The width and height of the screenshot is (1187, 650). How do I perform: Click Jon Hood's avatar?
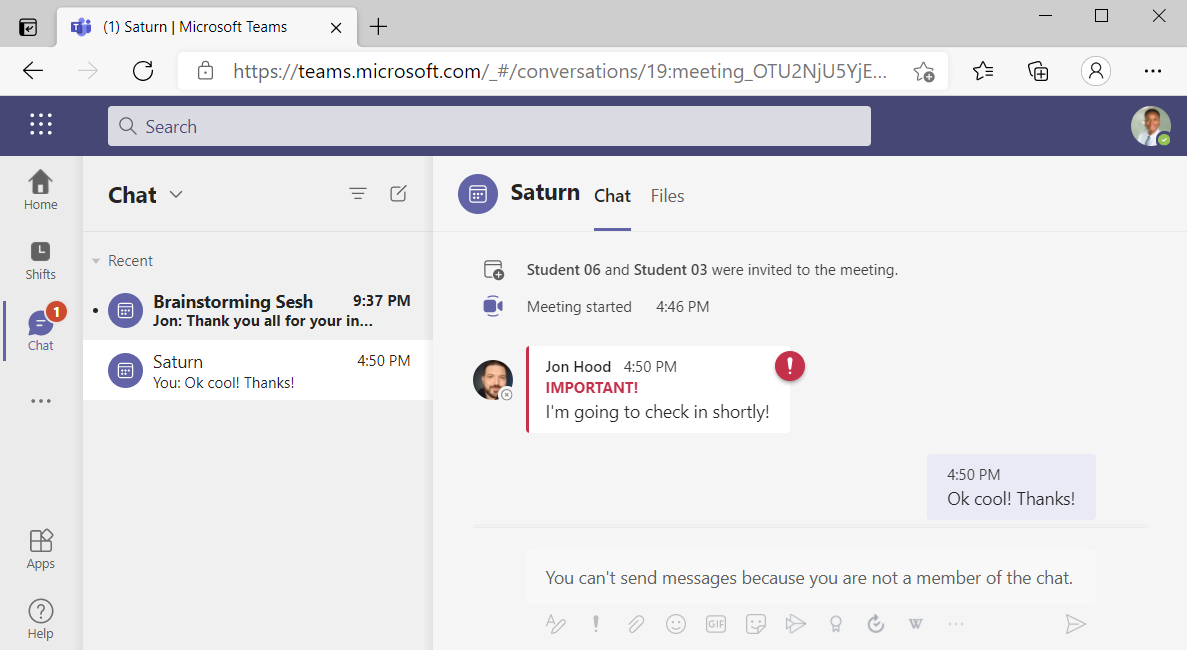click(x=493, y=380)
